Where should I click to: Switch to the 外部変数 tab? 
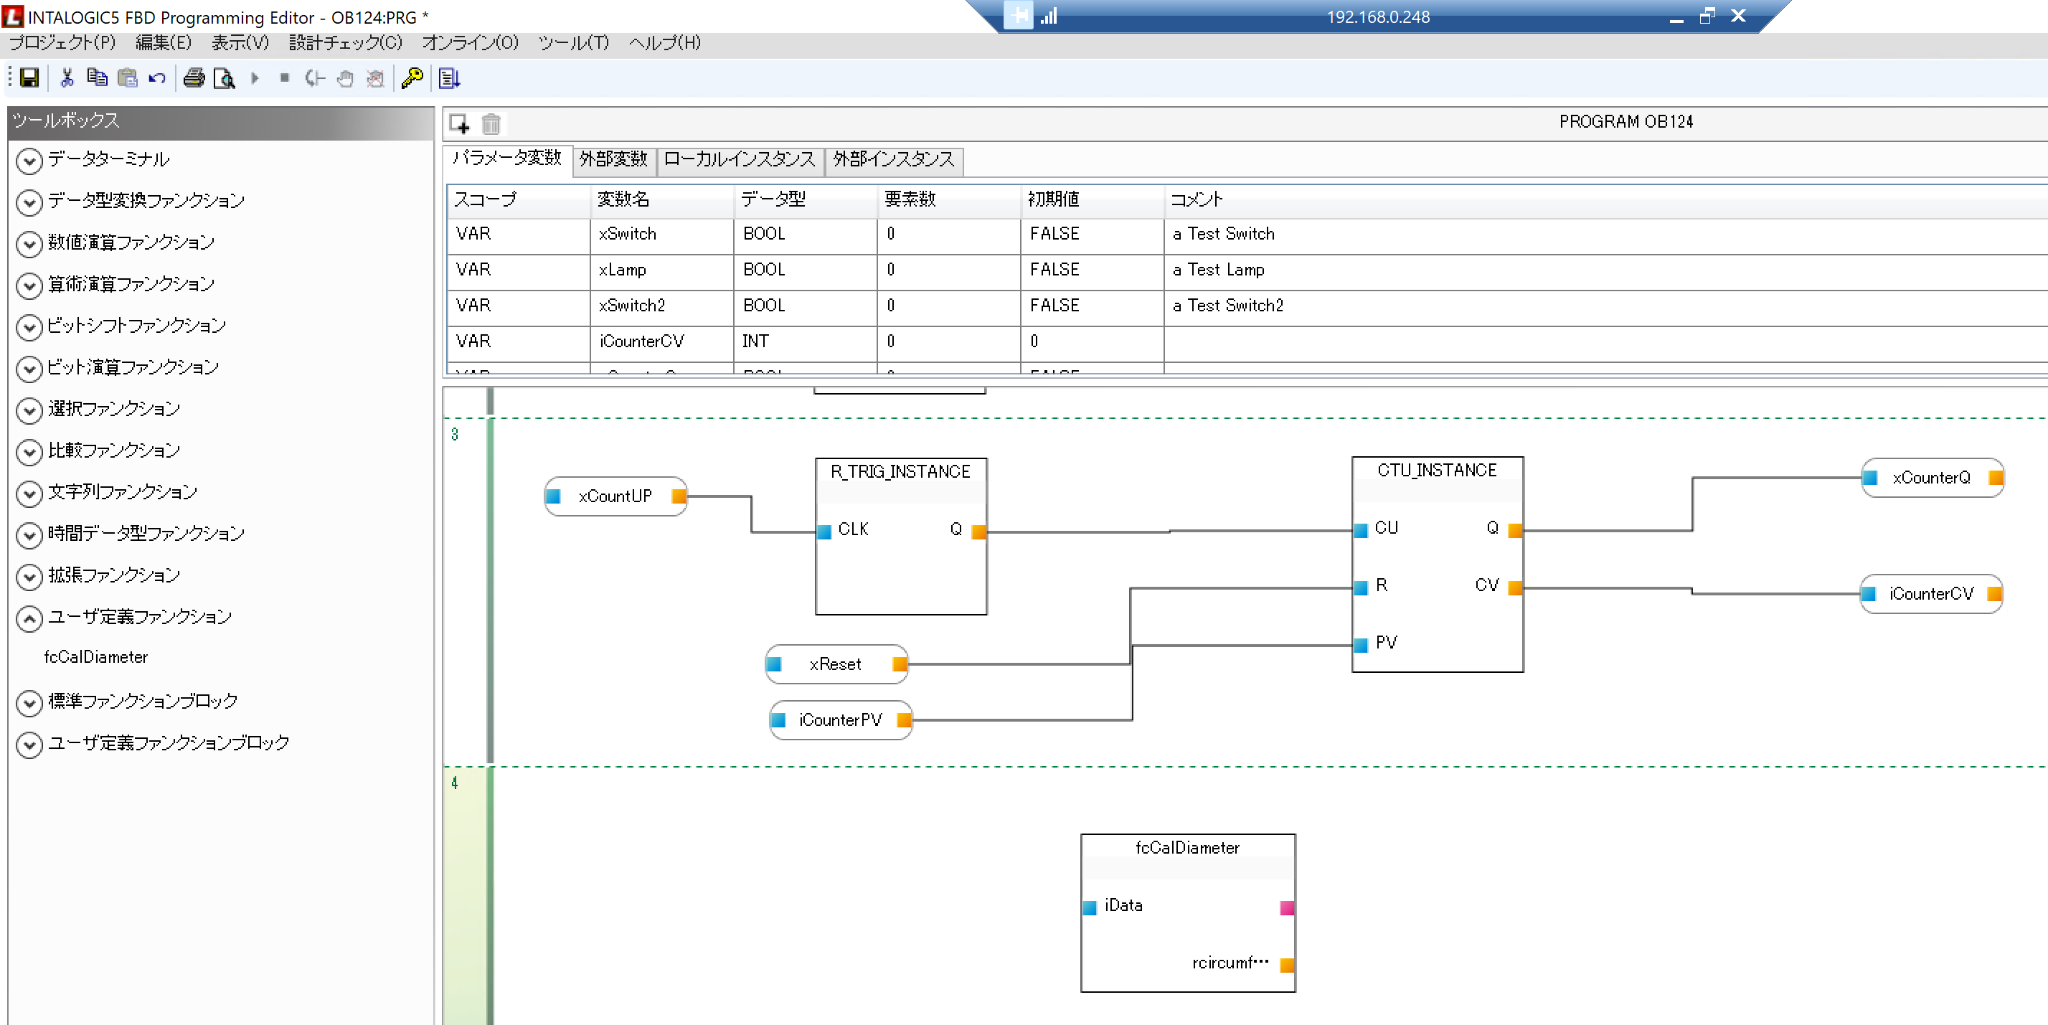click(613, 159)
